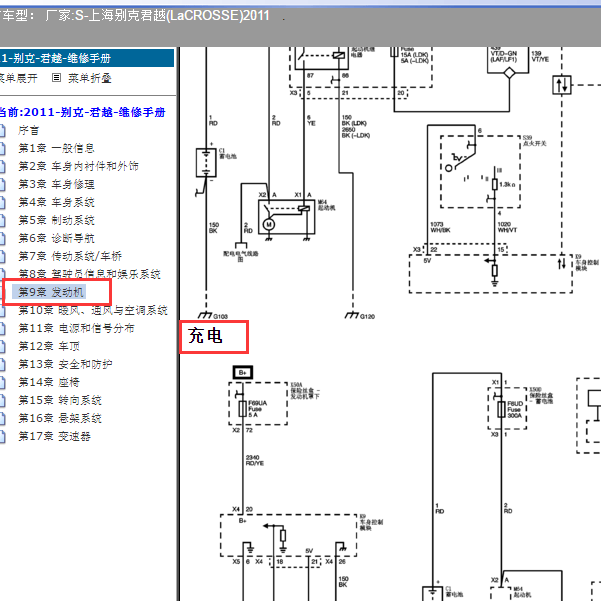
Task: Click the 充电 heading in the diagram
Action: point(205,336)
